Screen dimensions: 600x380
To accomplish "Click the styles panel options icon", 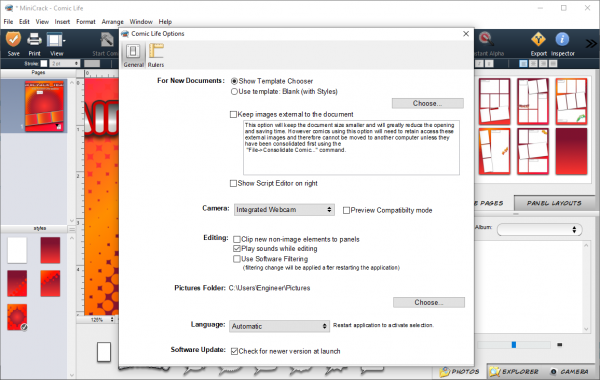I will [x=72, y=229].
